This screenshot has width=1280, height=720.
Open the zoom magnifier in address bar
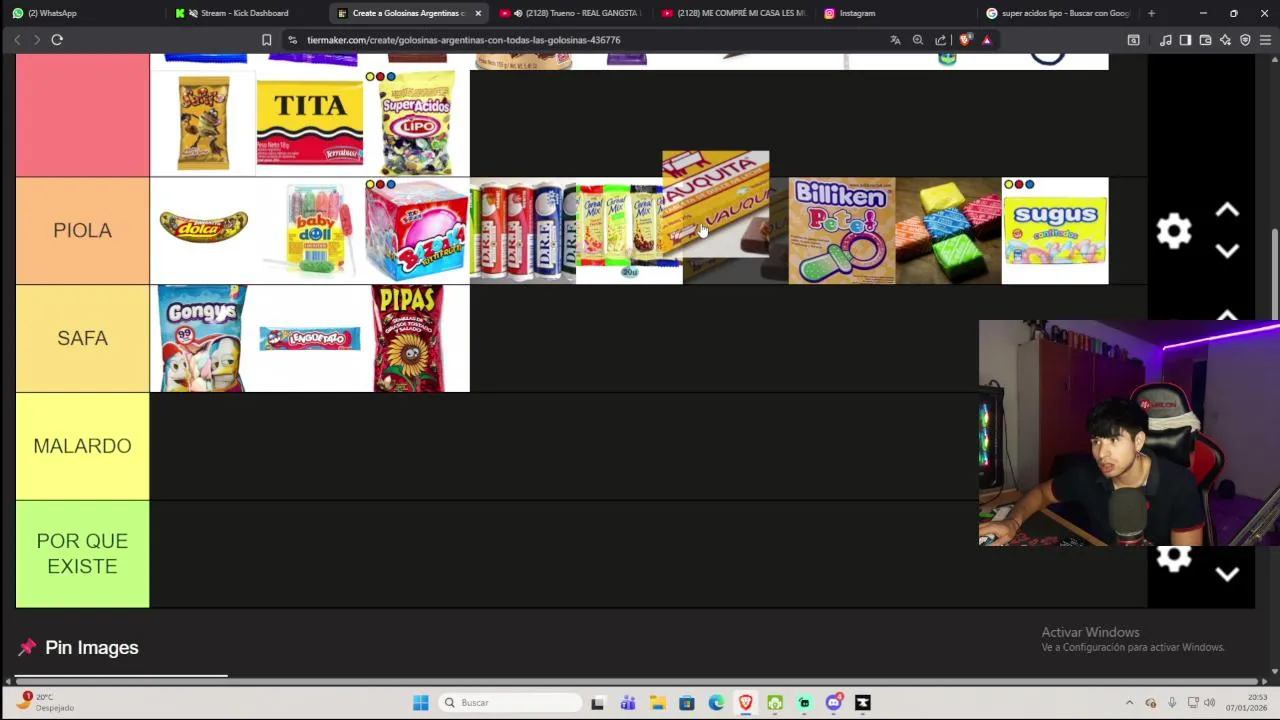pyautogui.click(x=918, y=40)
